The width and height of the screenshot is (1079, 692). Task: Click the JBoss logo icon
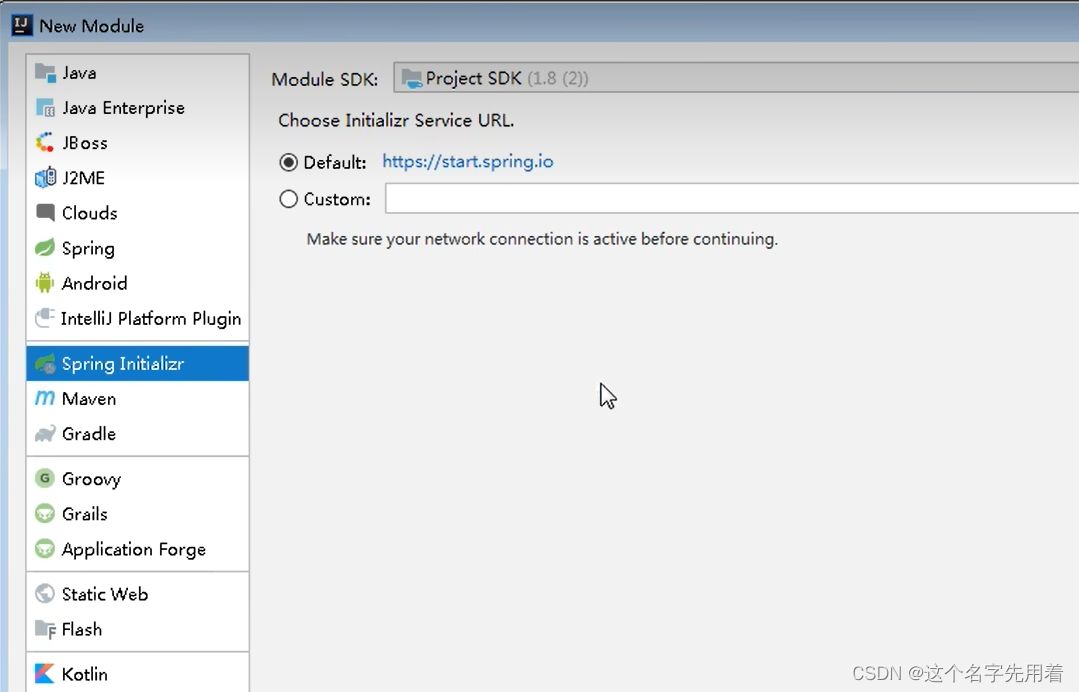[x=45, y=143]
